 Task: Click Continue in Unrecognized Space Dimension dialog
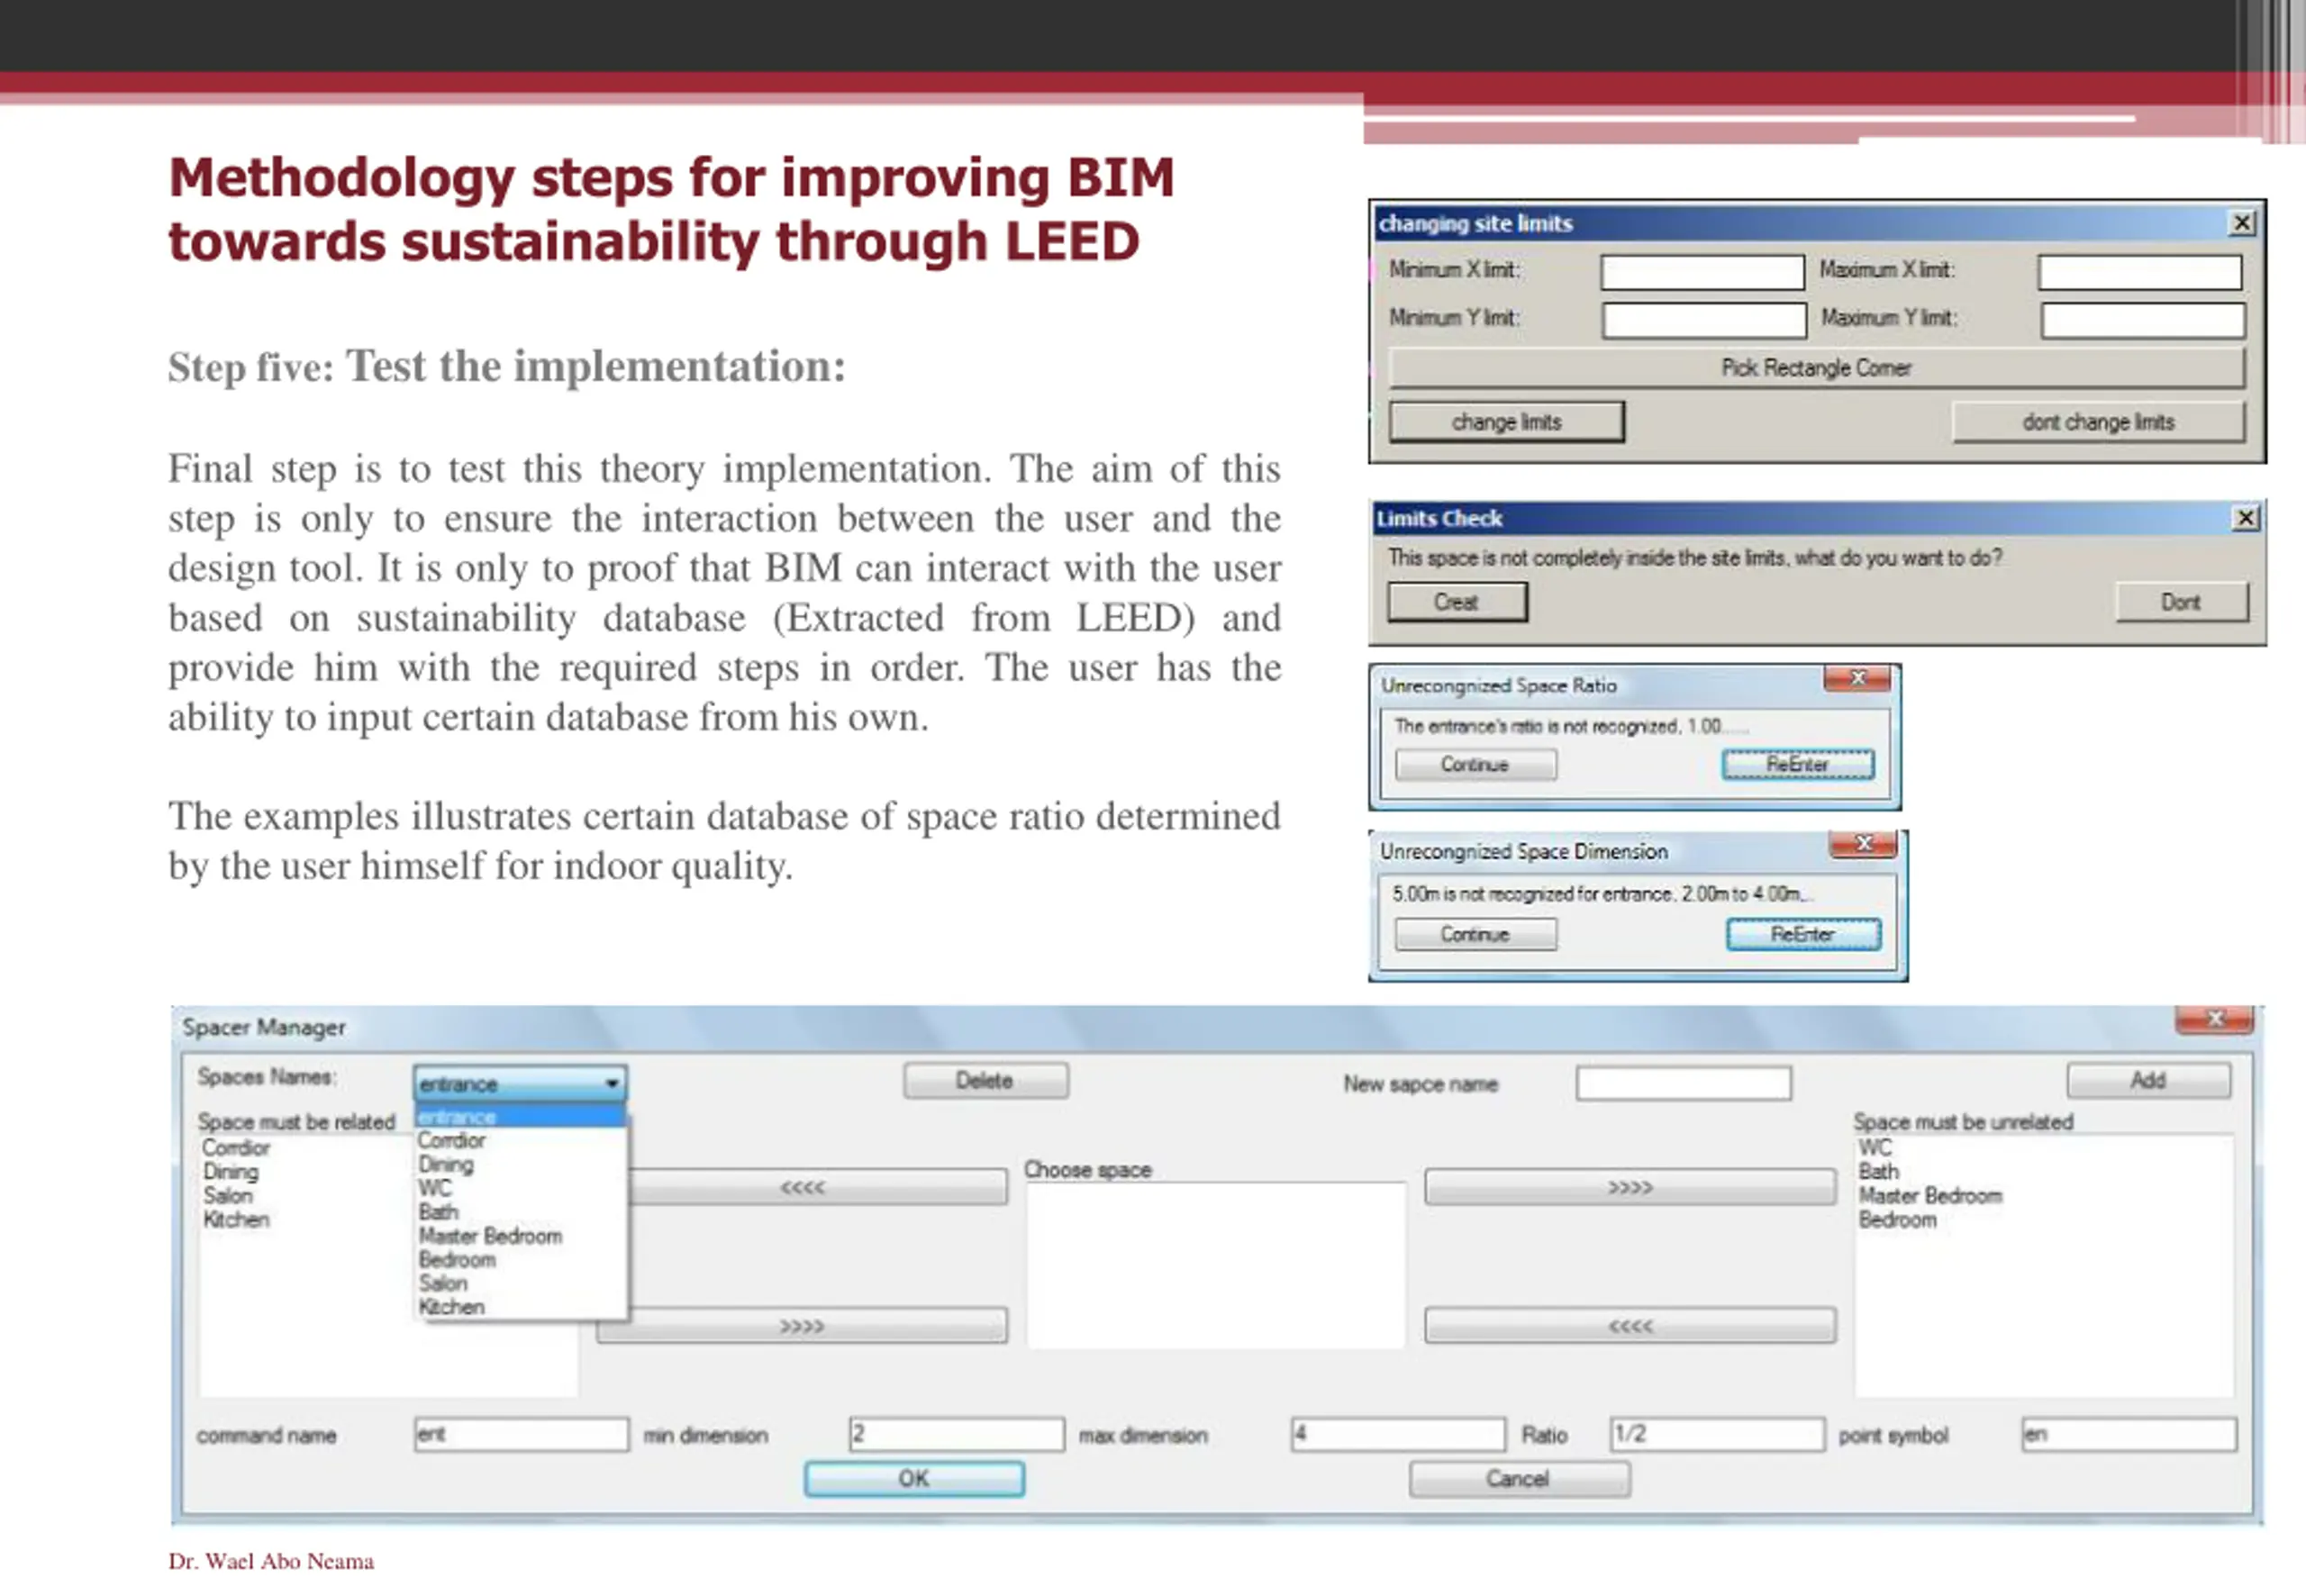point(1475,934)
